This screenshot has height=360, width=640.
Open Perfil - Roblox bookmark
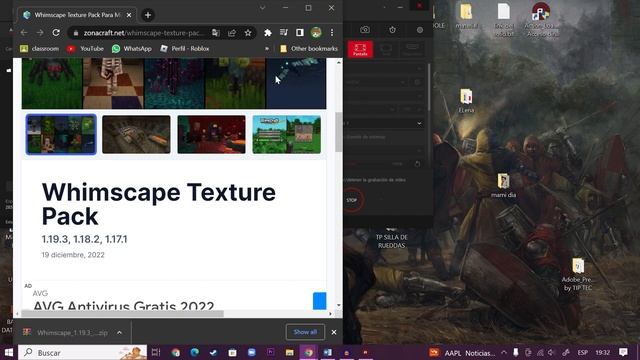coord(184,49)
